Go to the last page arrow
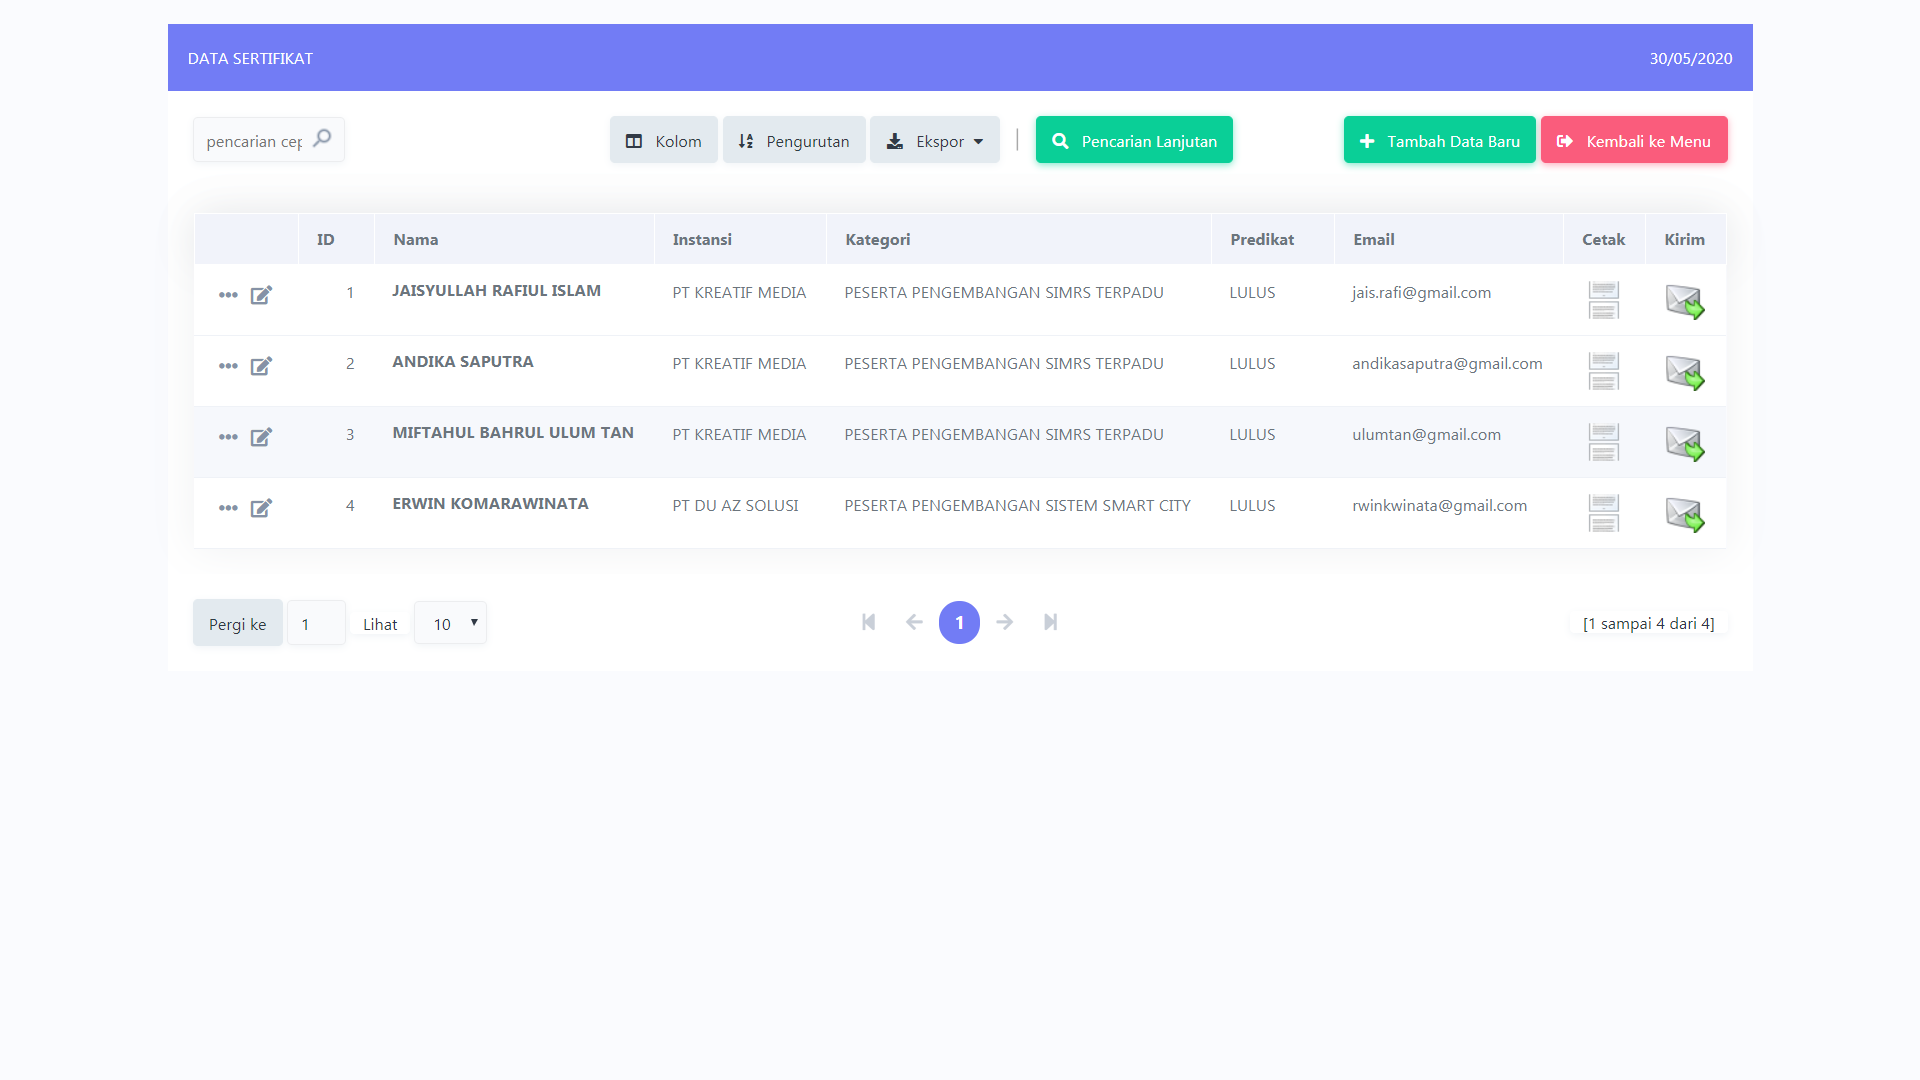 1050,622
